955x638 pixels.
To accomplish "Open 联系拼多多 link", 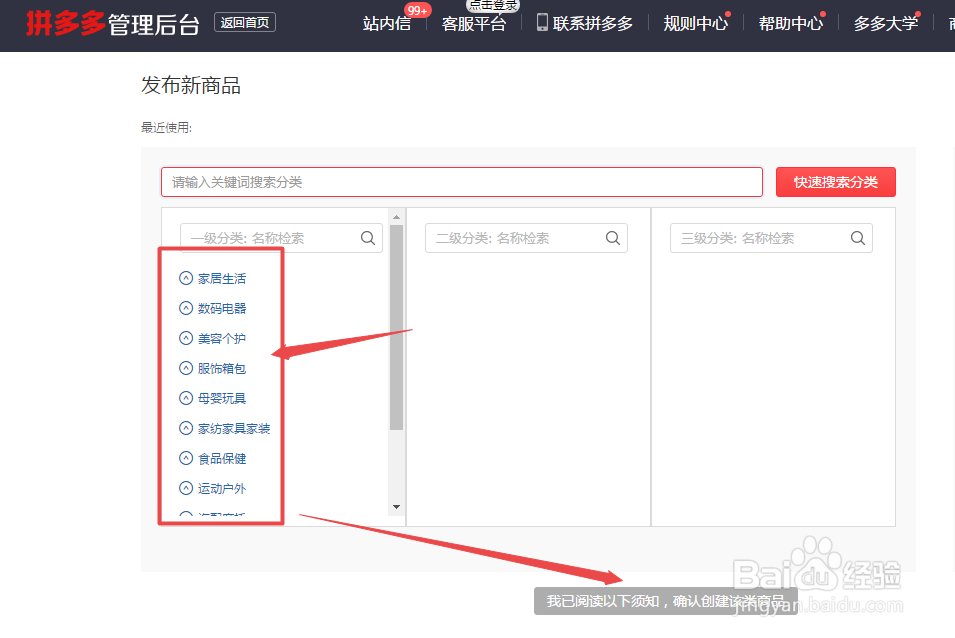I will click(593, 24).
